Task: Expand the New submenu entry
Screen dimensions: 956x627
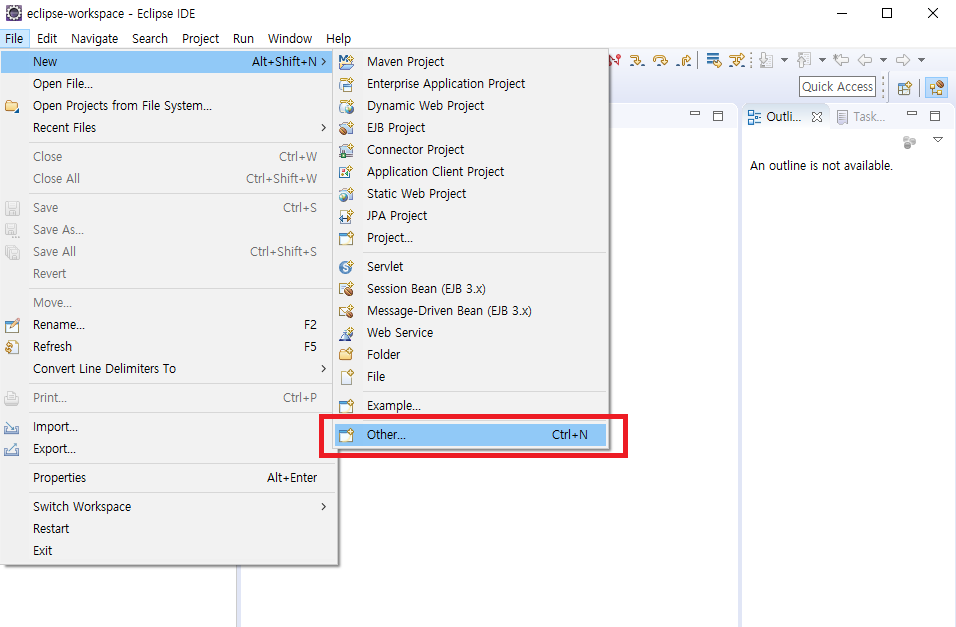Action: pyautogui.click(x=167, y=62)
